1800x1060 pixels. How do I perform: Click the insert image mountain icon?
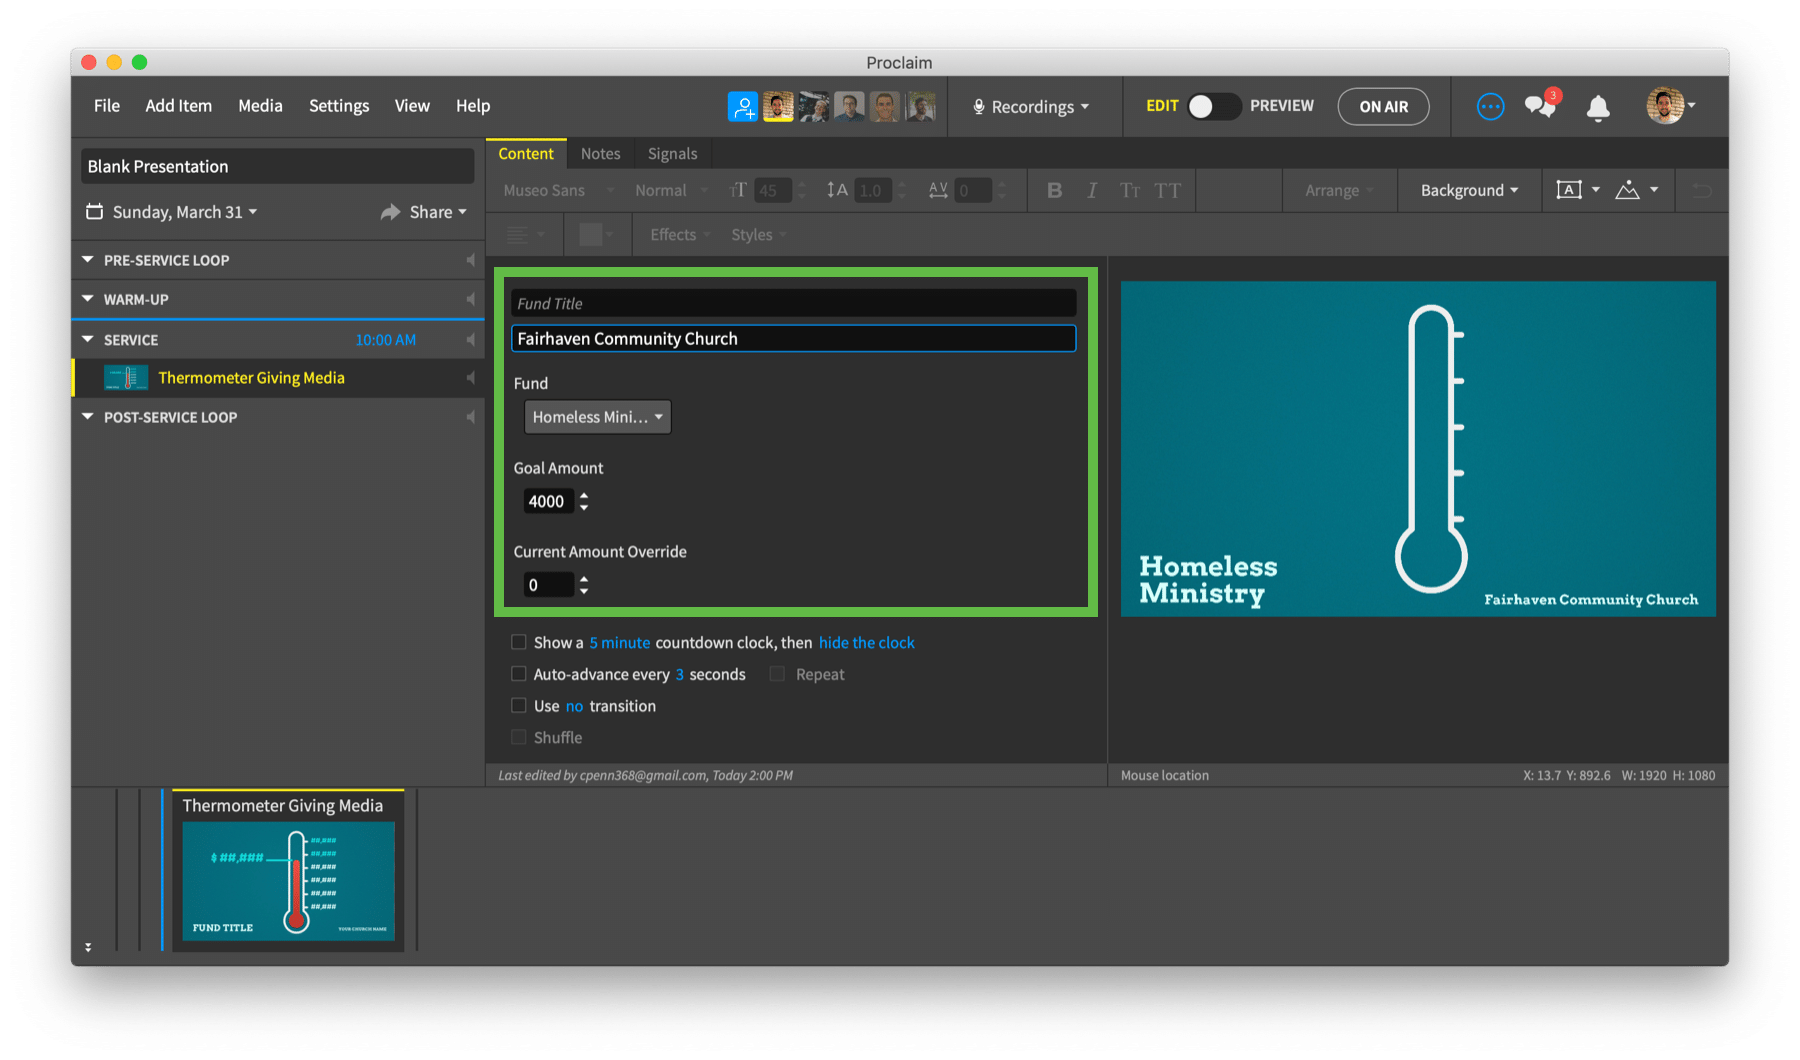point(1628,190)
